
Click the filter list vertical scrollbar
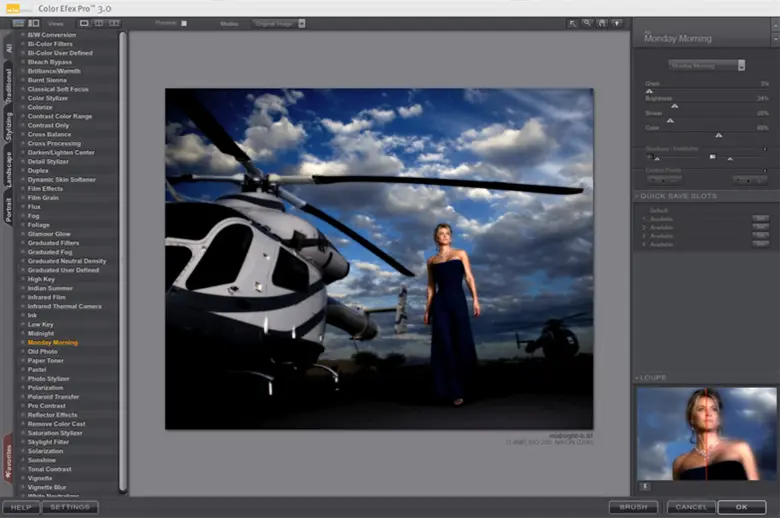(x=122, y=262)
